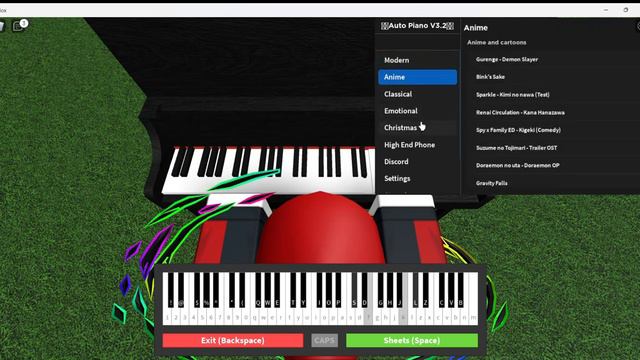Screen dimensions: 640x360
Task: Play the Gravity Falls song
Action: (491, 183)
